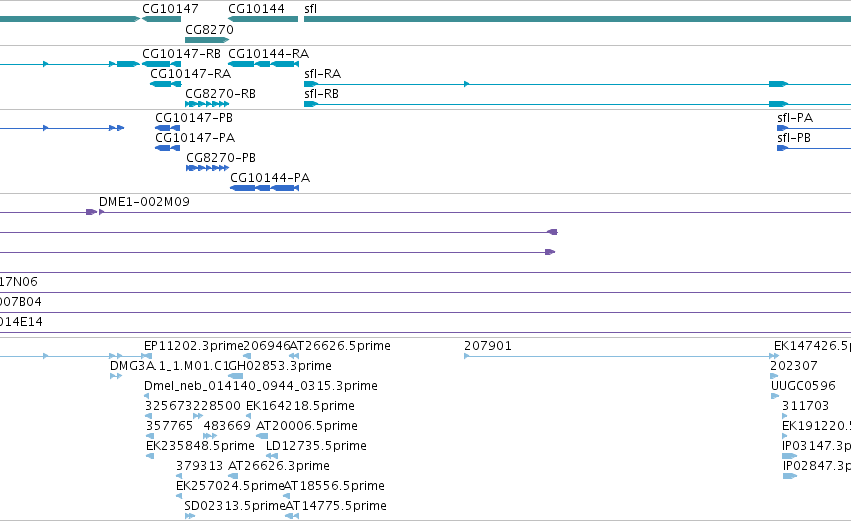The image size is (851, 521).
Task: Select the 207901 EST label
Action: 488,346
